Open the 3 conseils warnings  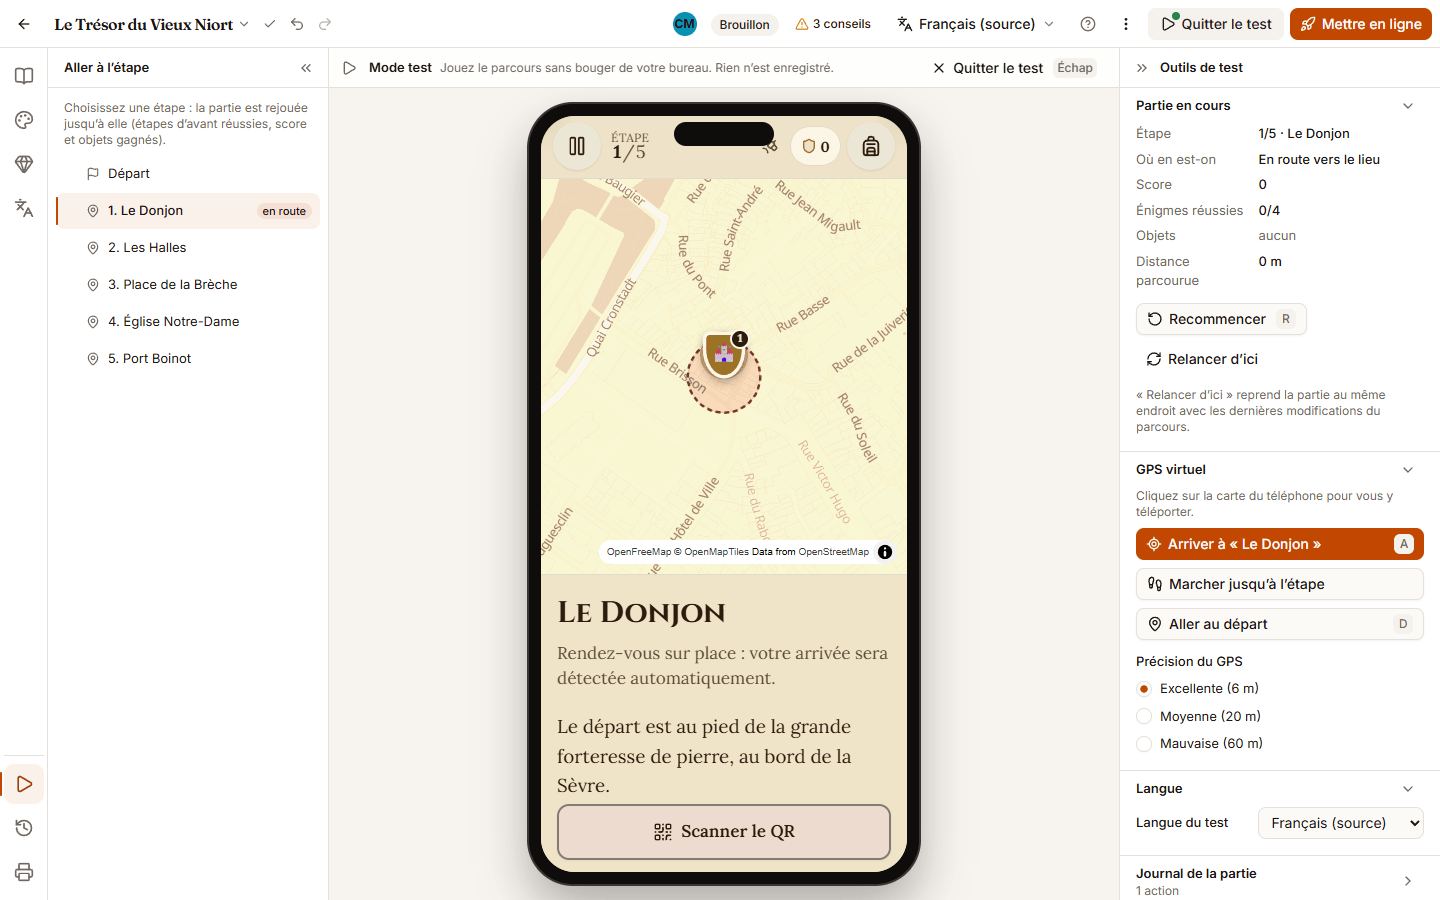coord(833,24)
